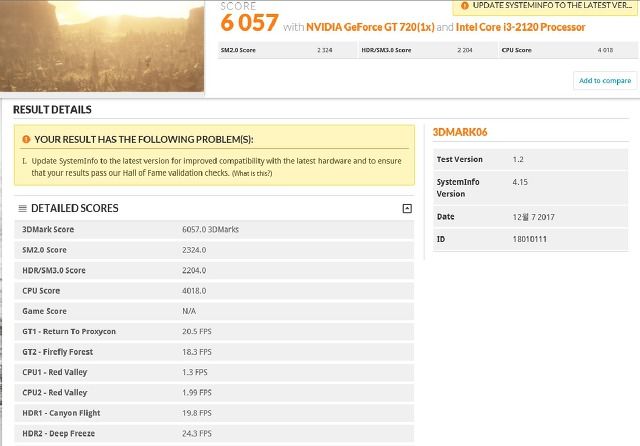Click the Date value 12월 7 2017
This screenshot has height=446, width=640.
click(533, 217)
